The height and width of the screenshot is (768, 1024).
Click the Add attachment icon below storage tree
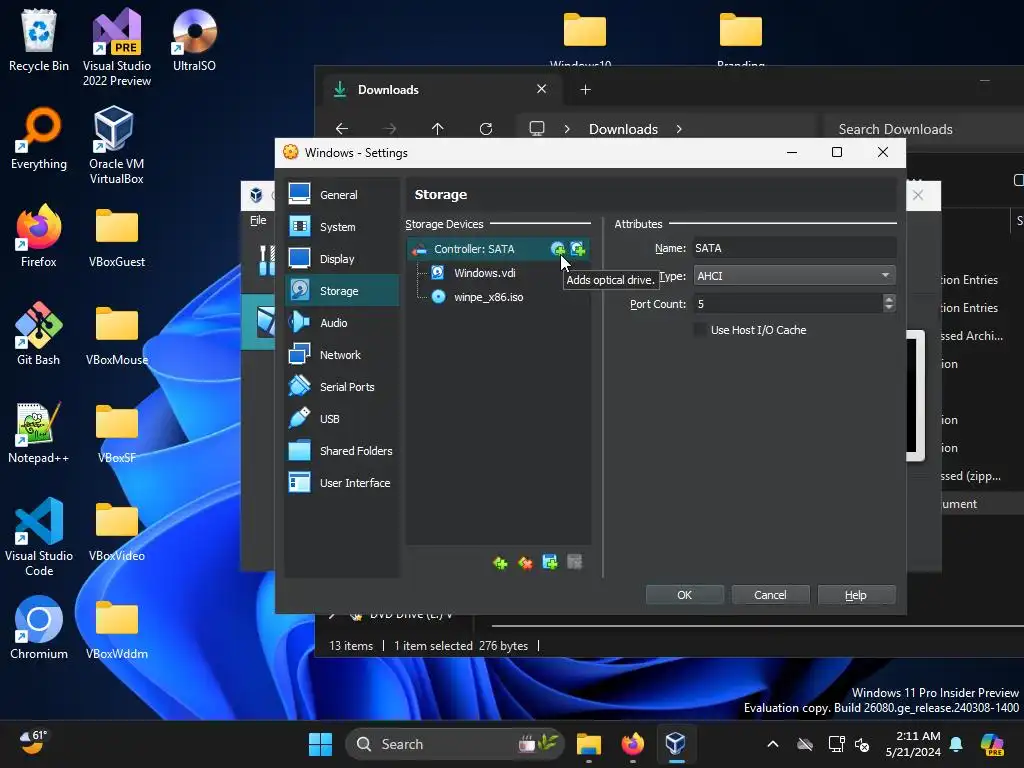[550, 562]
